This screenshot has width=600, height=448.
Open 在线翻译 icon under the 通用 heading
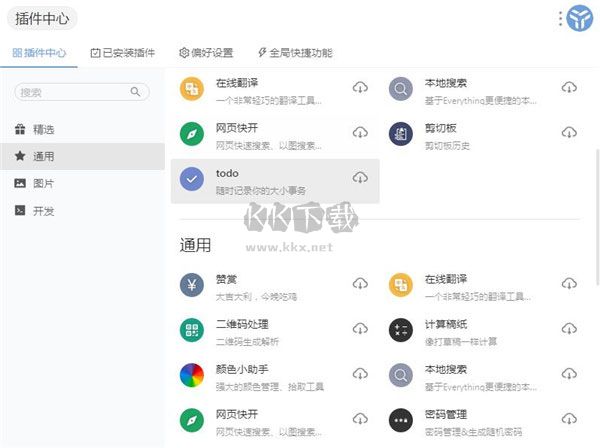tap(401, 285)
